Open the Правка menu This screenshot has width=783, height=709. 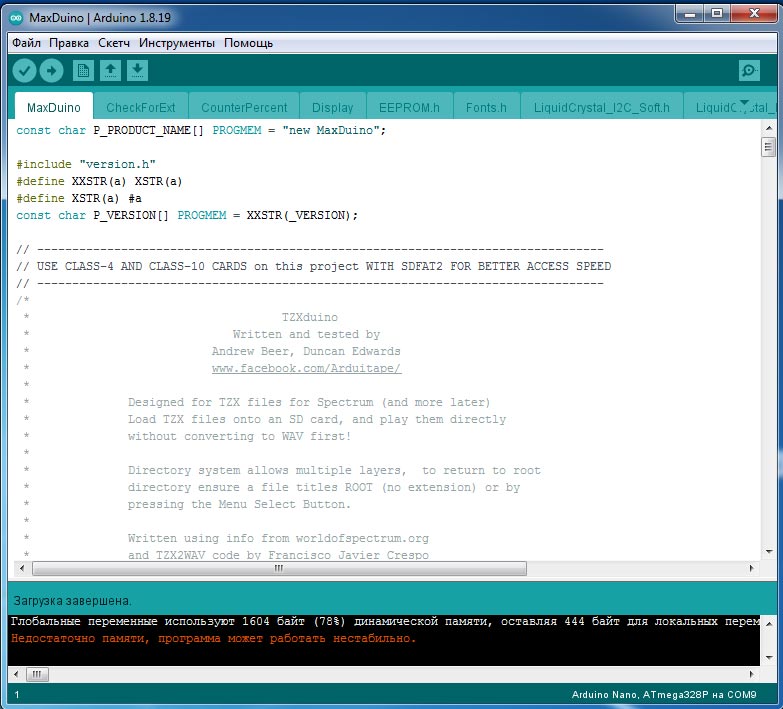69,43
